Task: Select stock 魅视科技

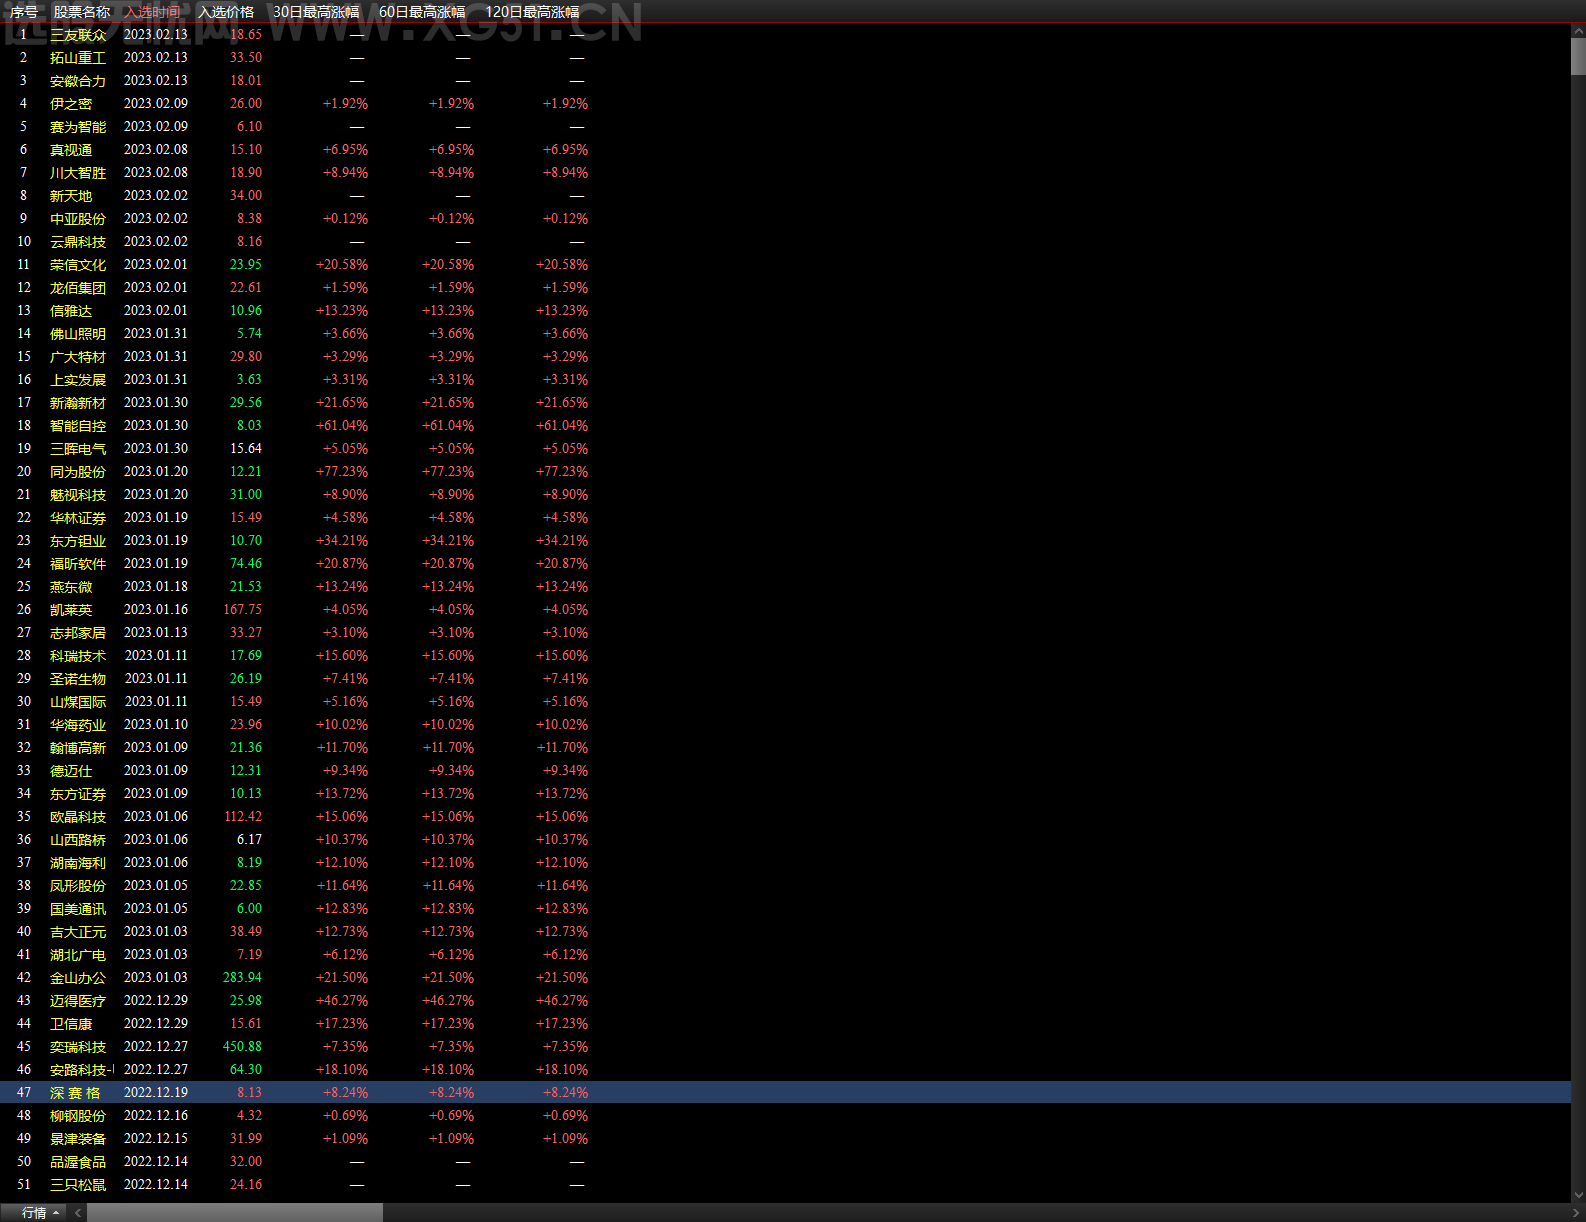Action: [x=78, y=495]
